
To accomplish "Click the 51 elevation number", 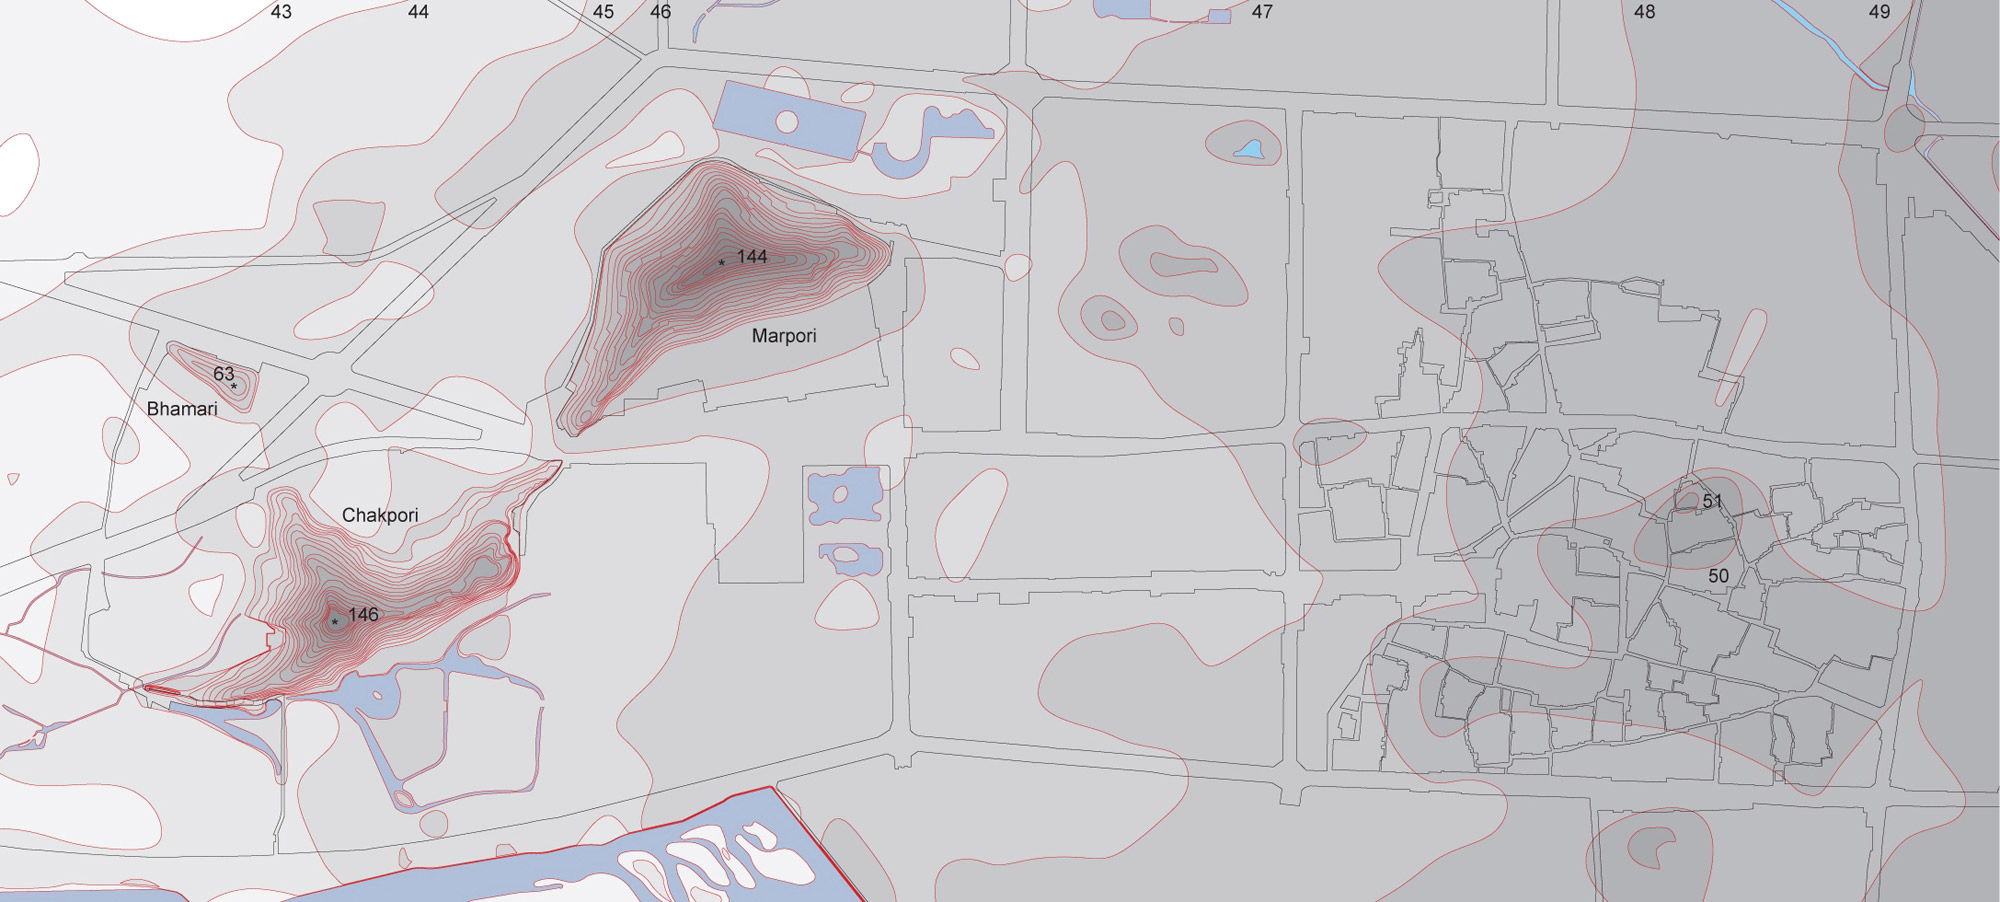I will (x=1712, y=502).
